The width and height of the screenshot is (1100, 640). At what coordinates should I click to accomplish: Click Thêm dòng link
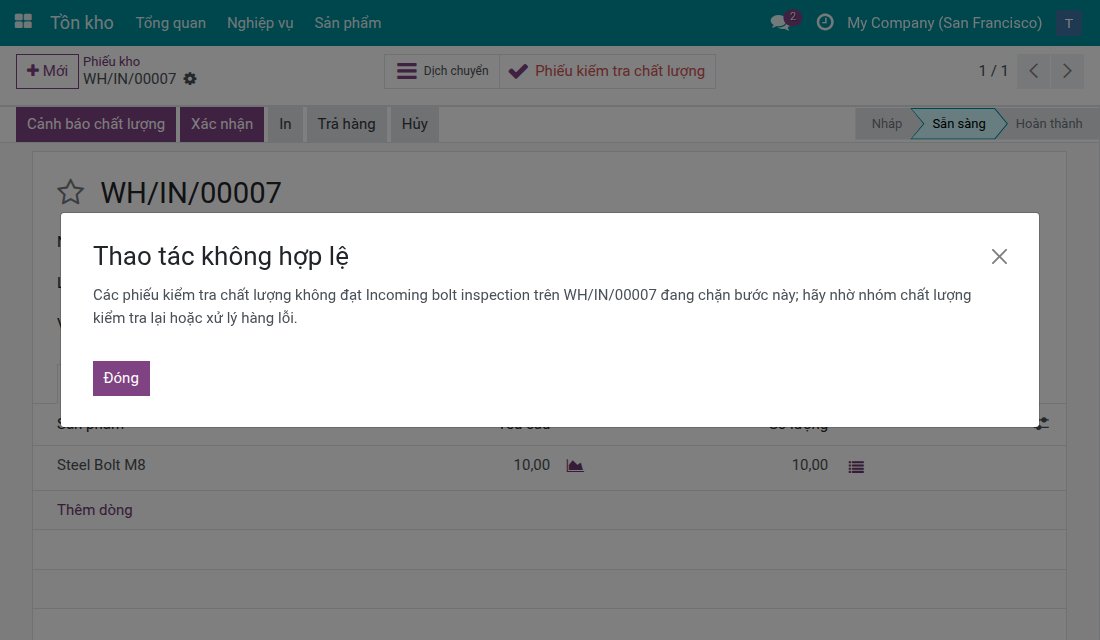95,510
